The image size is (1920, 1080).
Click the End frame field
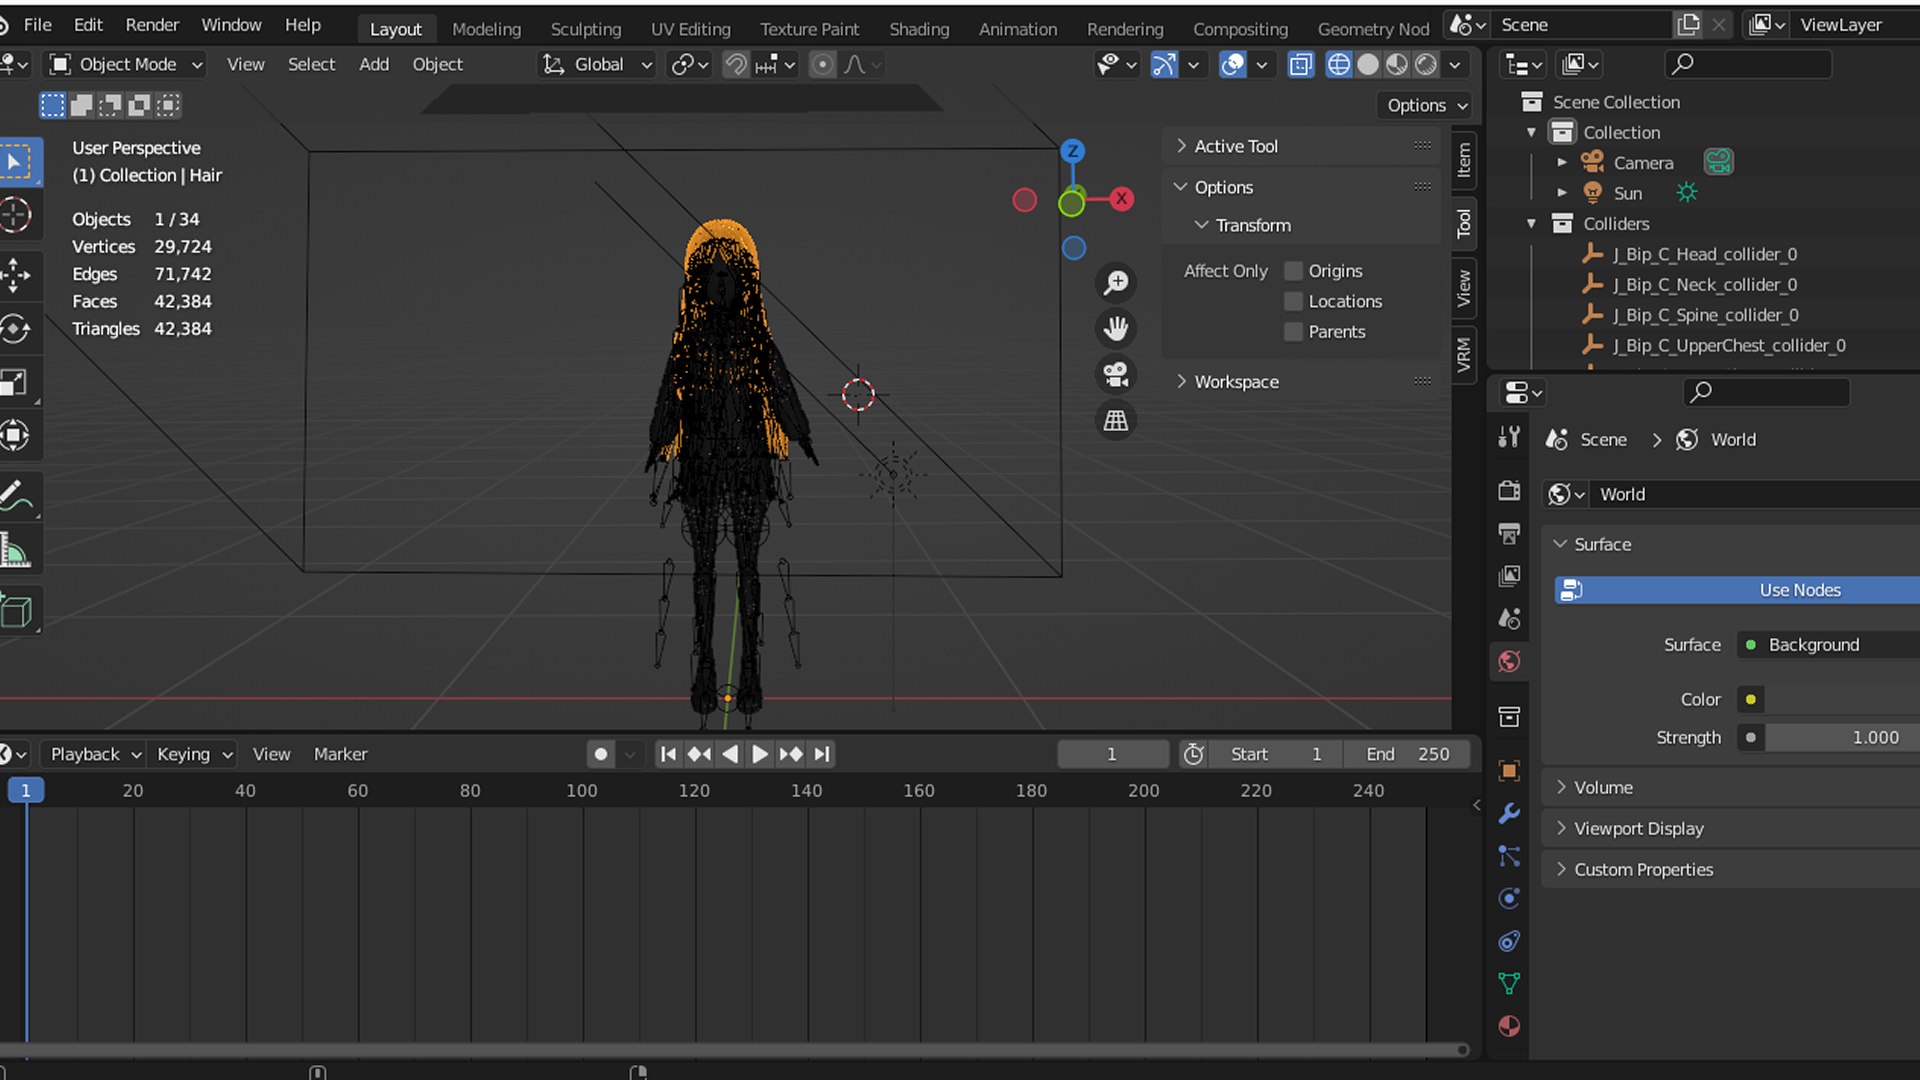tap(1406, 754)
